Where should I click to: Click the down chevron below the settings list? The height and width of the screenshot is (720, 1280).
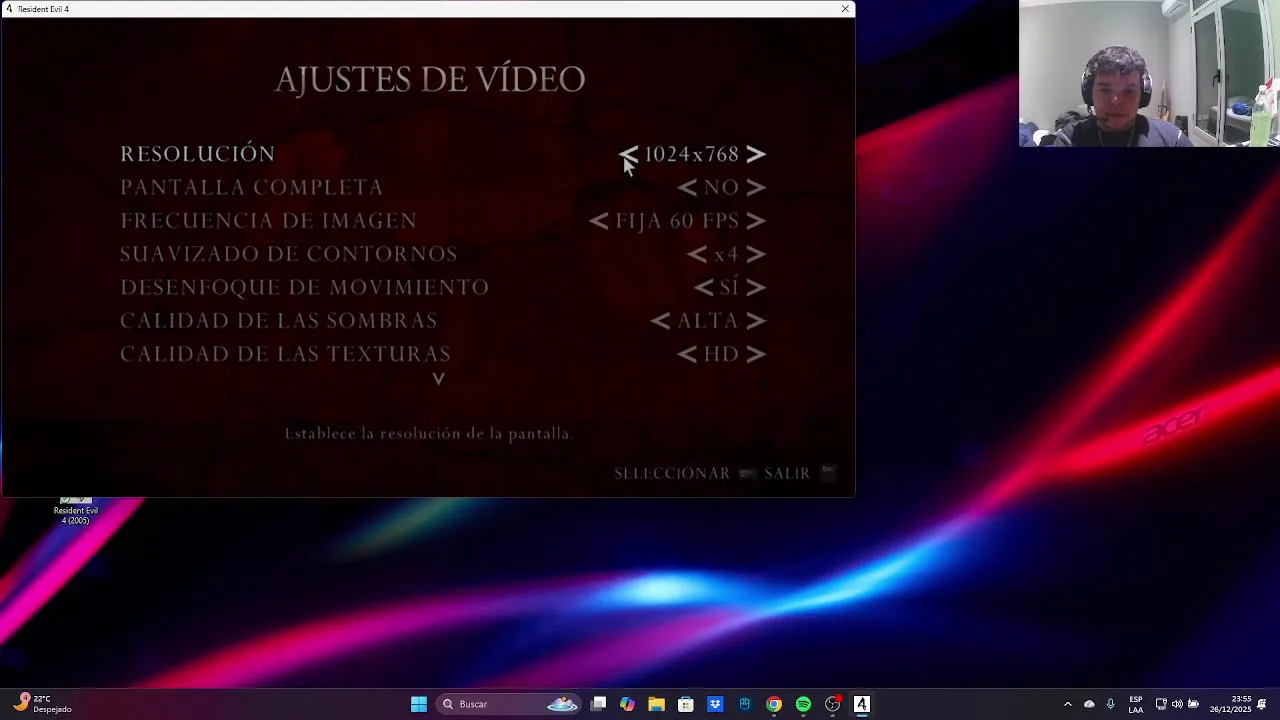click(438, 379)
